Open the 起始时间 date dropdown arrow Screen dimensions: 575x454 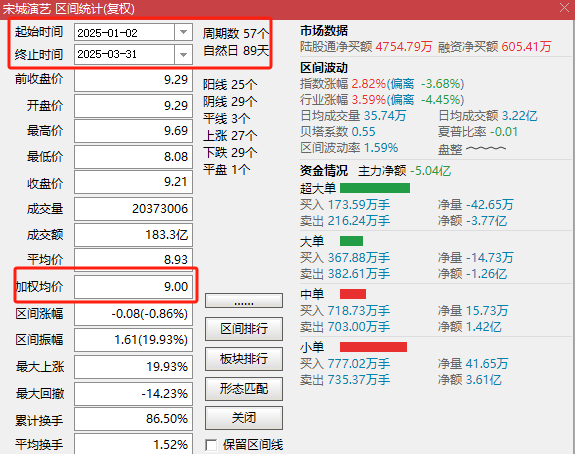(183, 33)
